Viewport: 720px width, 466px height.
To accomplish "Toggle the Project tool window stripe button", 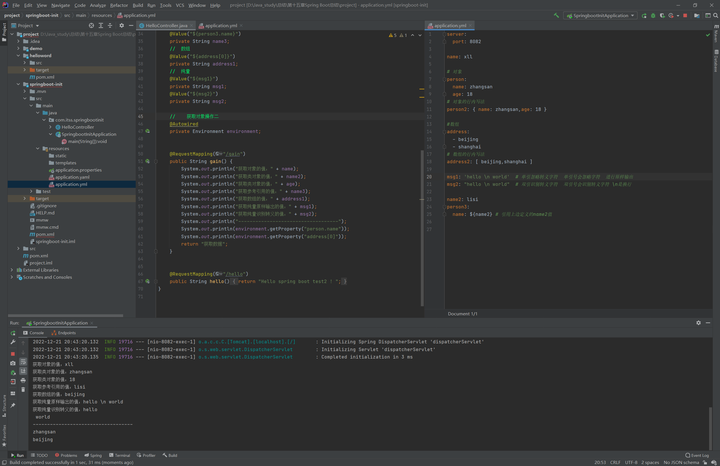I will click(4, 30).
